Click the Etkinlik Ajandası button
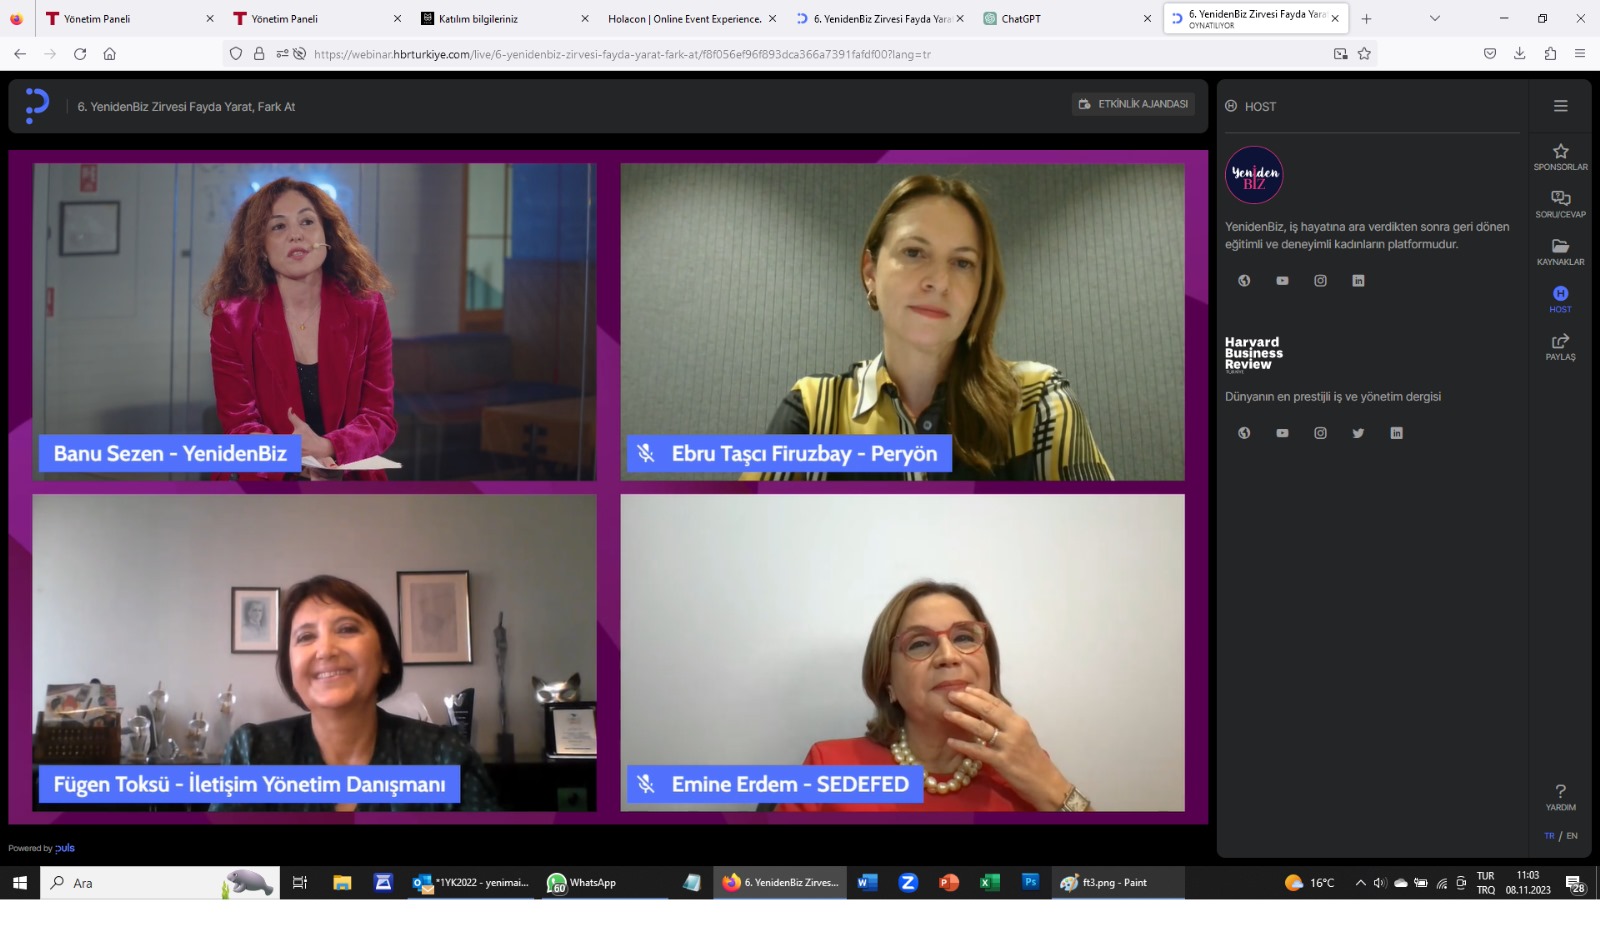This screenshot has width=1600, height=941. (1133, 104)
